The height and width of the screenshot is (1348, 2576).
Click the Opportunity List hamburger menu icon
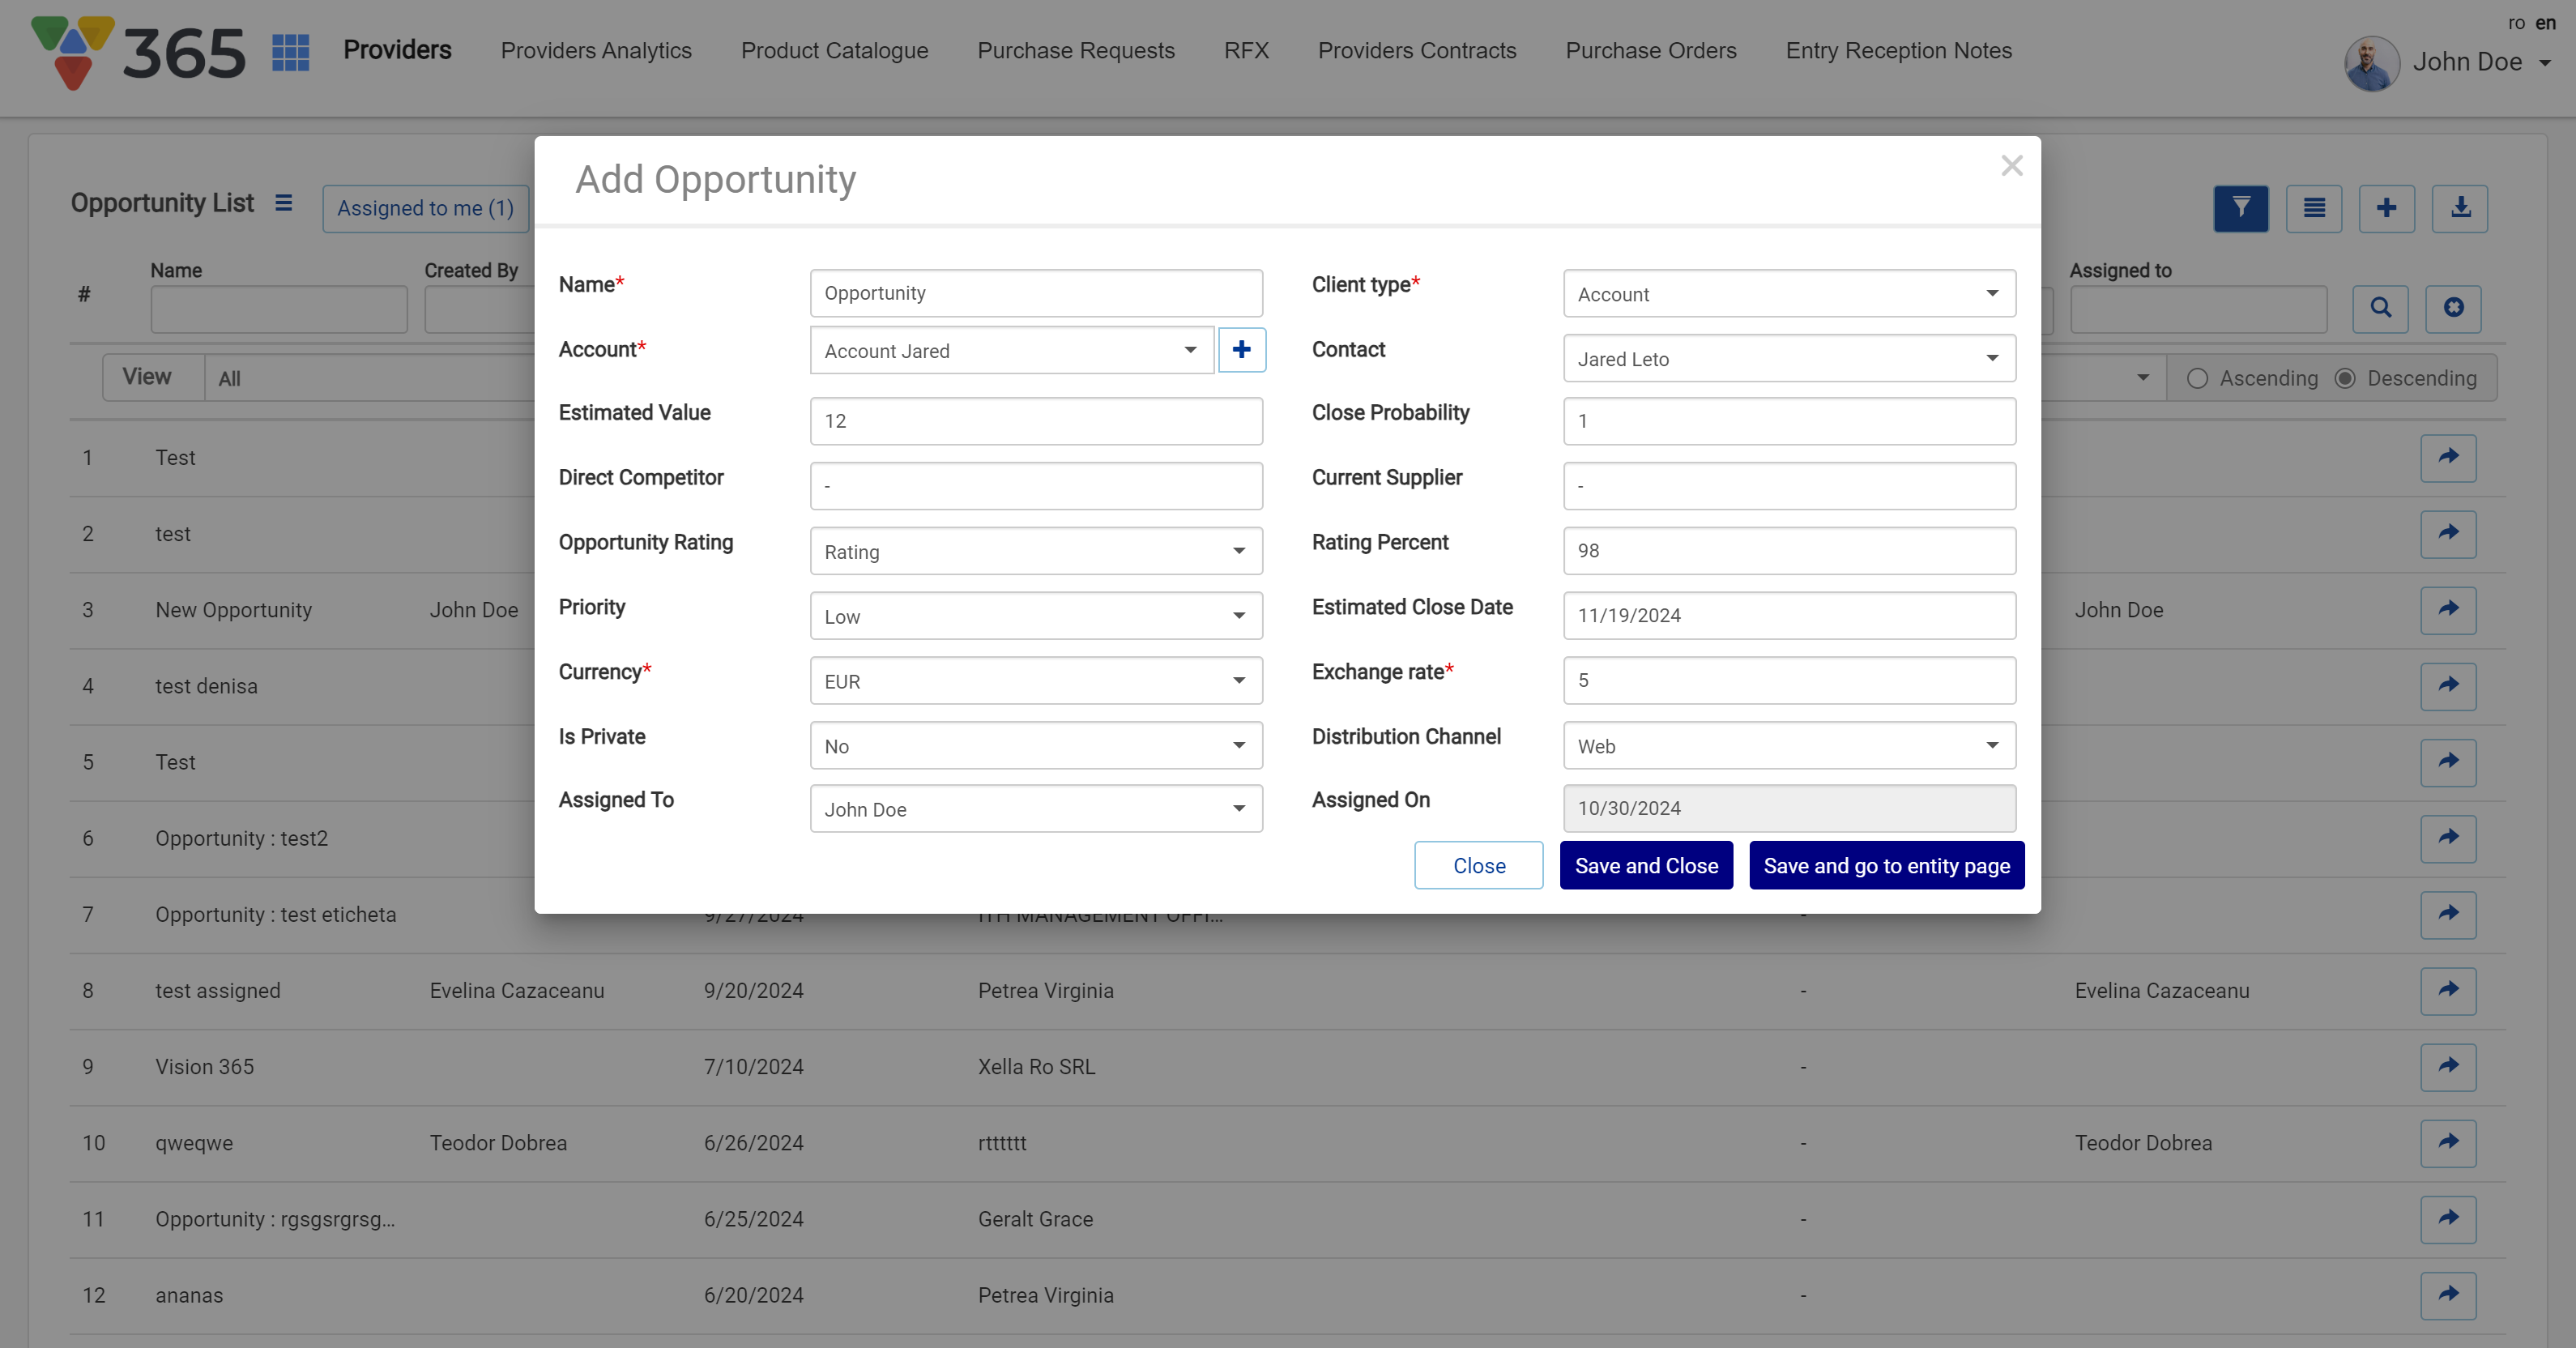tap(284, 203)
